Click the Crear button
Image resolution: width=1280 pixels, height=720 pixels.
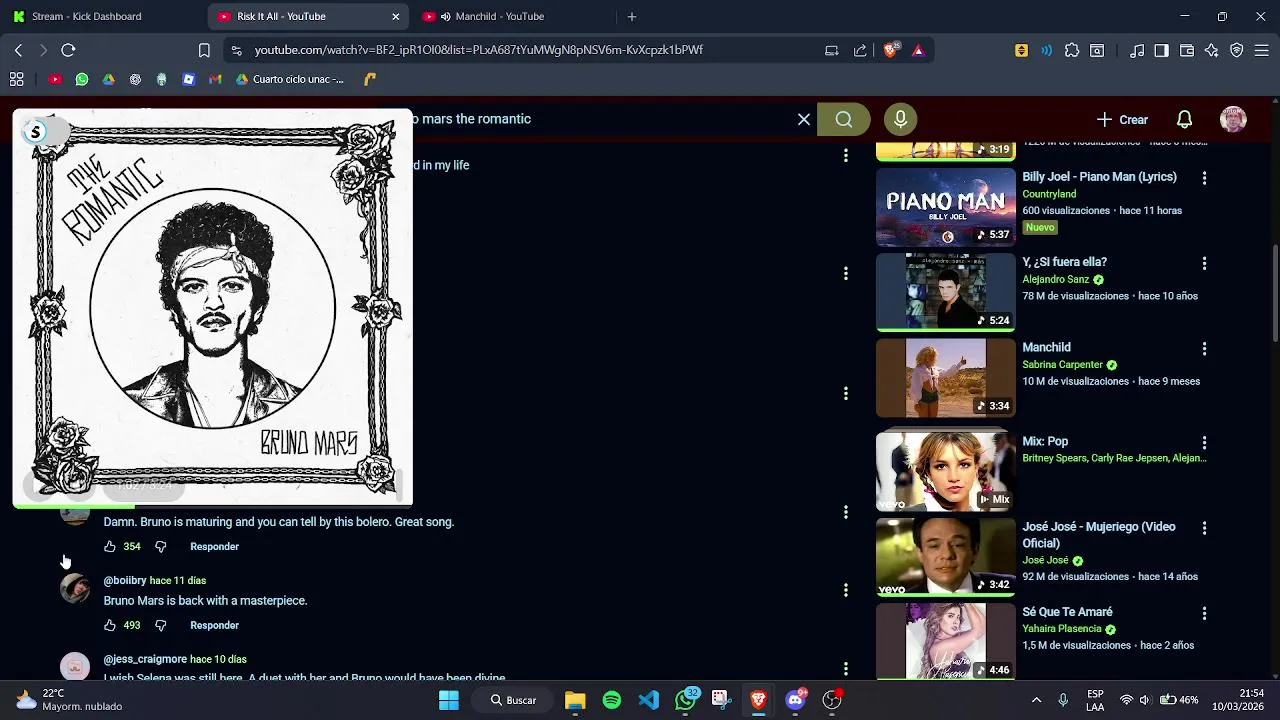[x=1122, y=119]
